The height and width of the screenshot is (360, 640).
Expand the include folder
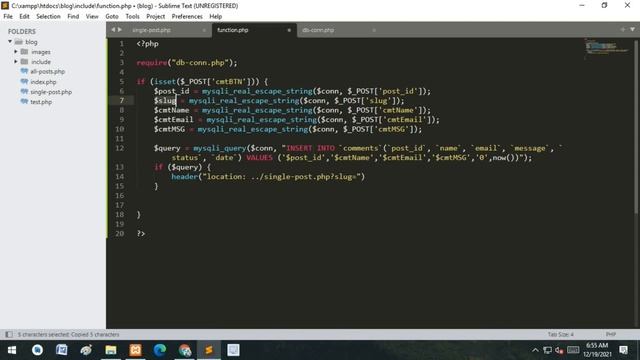coord(16,62)
